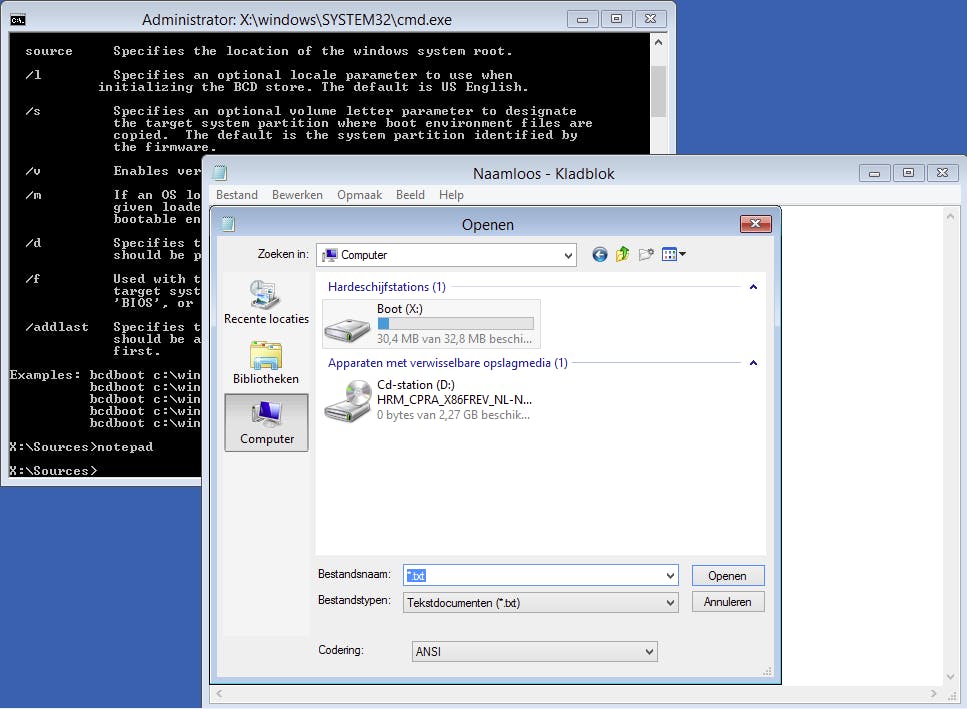Image resolution: width=967 pixels, height=709 pixels.
Task: Open the Bewerken menu in Kladblok
Action: point(297,195)
